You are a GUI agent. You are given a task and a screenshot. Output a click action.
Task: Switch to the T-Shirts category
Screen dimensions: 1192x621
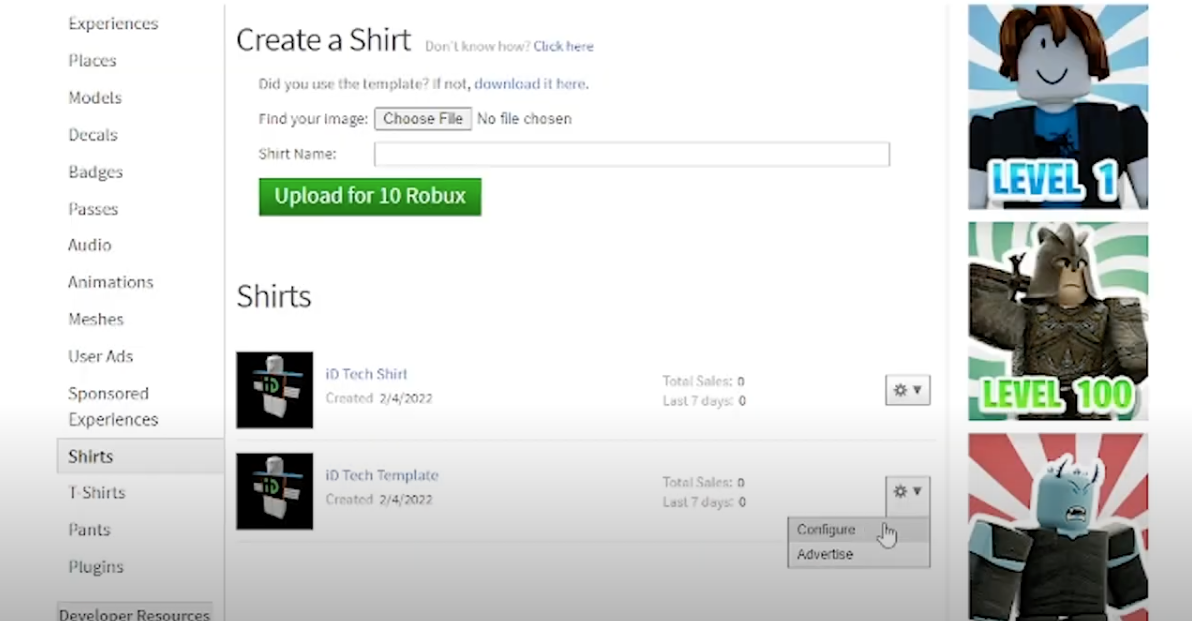pos(96,493)
